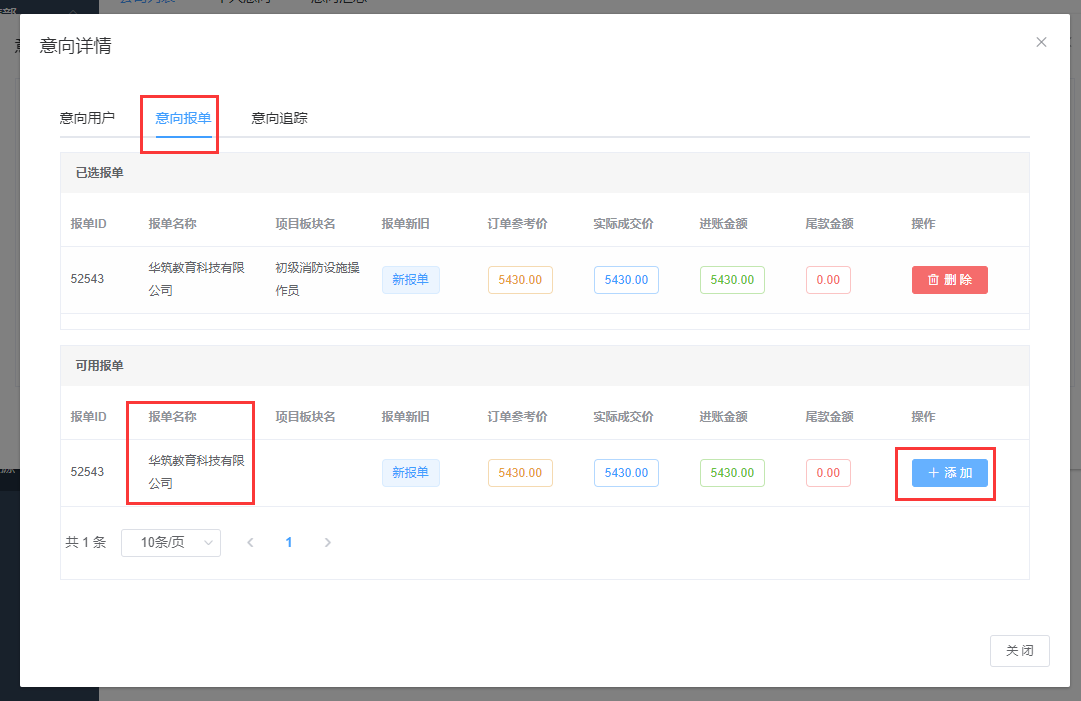Image resolution: width=1081 pixels, height=701 pixels.
Task: Click 新报单 tag in 可用报单 row
Action: pyautogui.click(x=410, y=473)
